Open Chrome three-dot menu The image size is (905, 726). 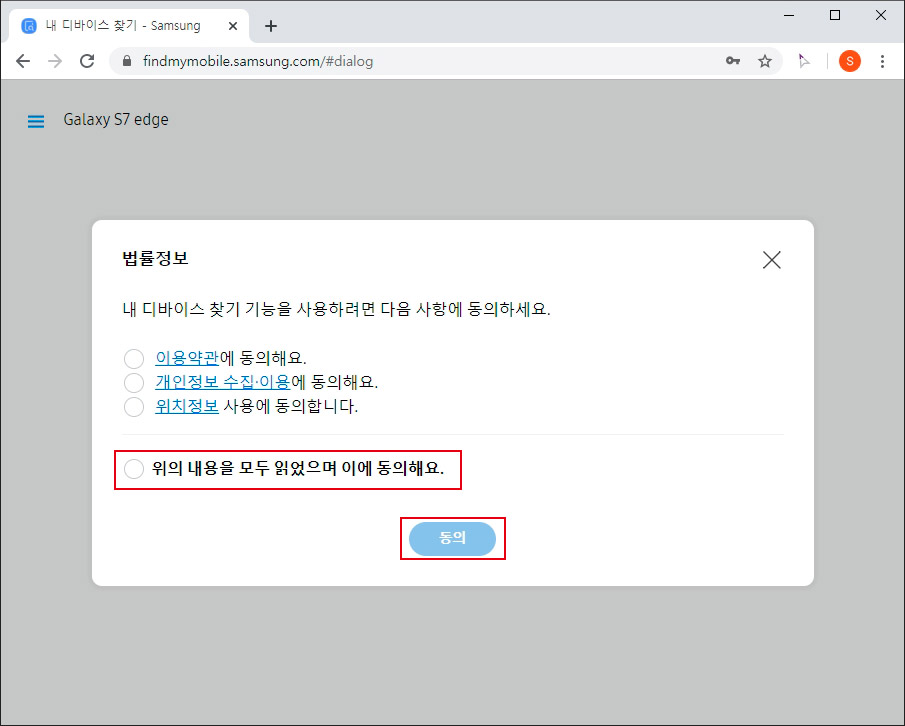[882, 61]
